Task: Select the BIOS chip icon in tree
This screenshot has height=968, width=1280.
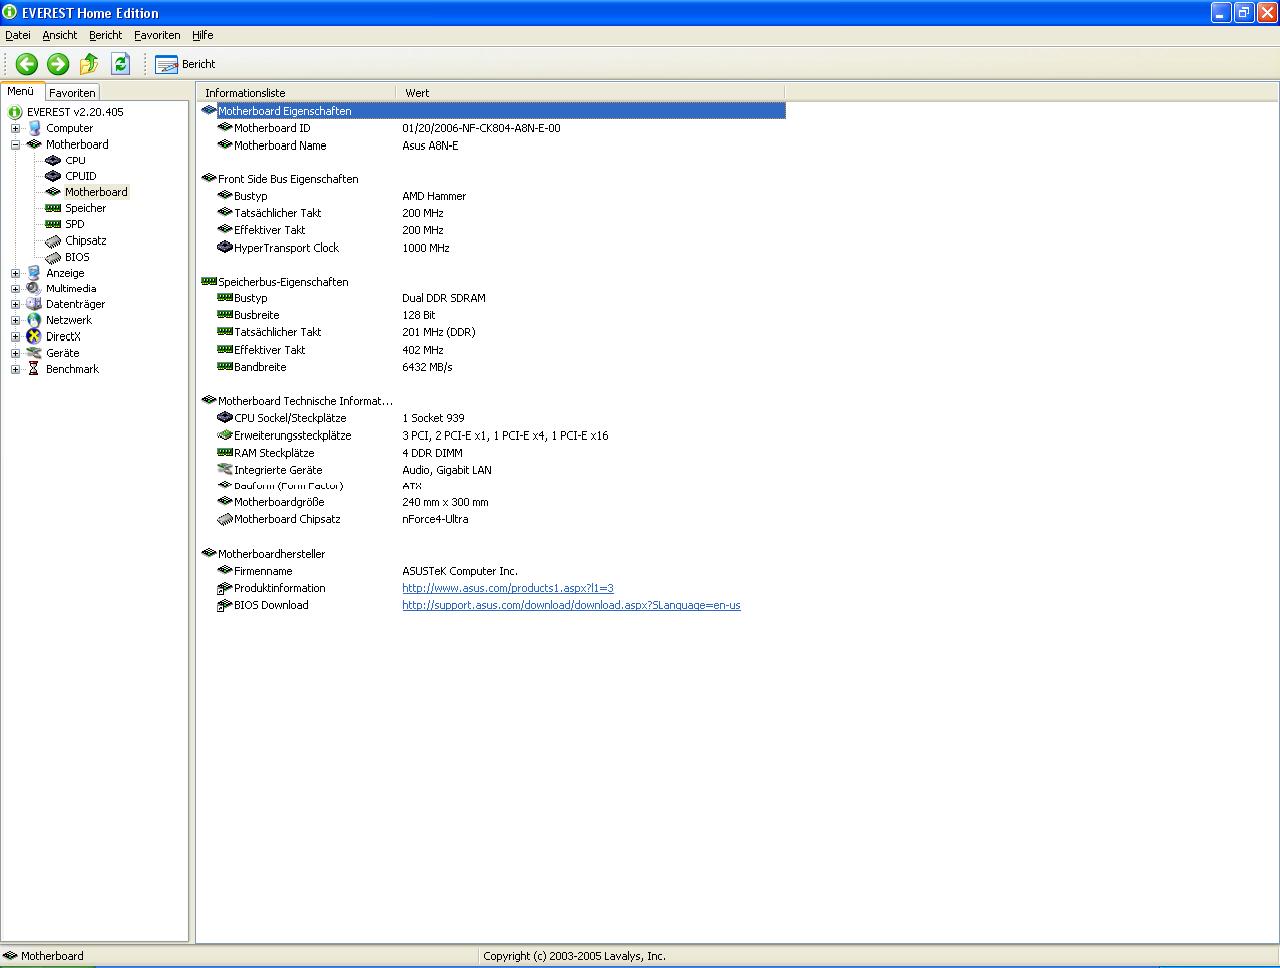Action: coord(53,257)
